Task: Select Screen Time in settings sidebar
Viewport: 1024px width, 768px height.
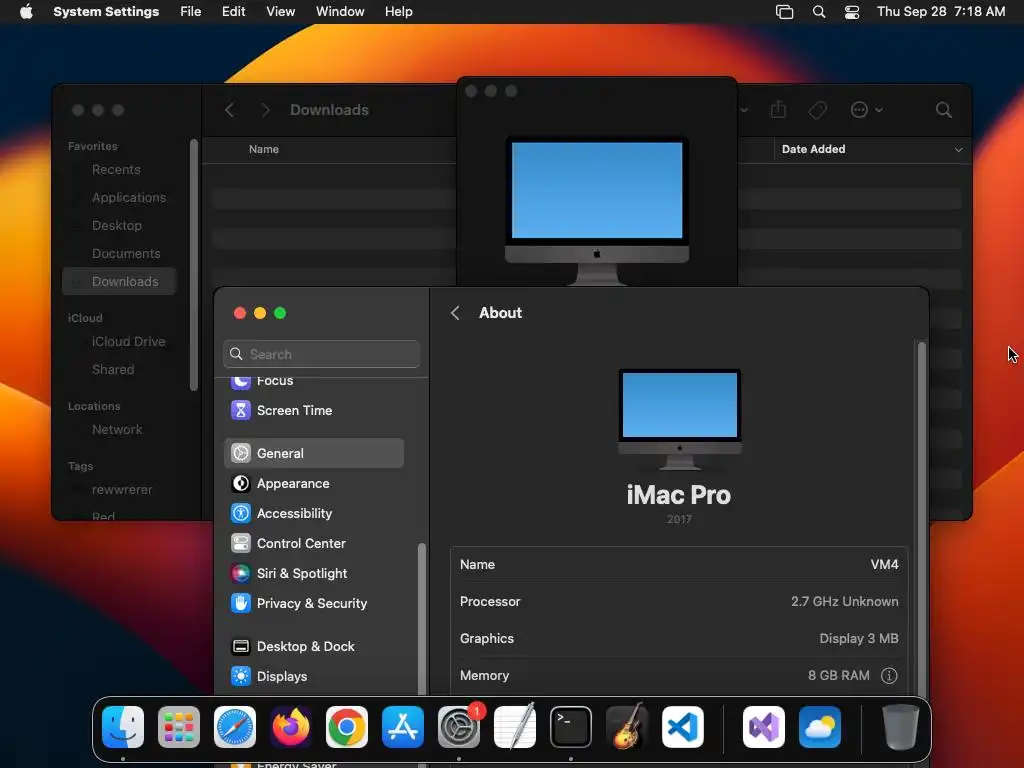Action: (314, 410)
